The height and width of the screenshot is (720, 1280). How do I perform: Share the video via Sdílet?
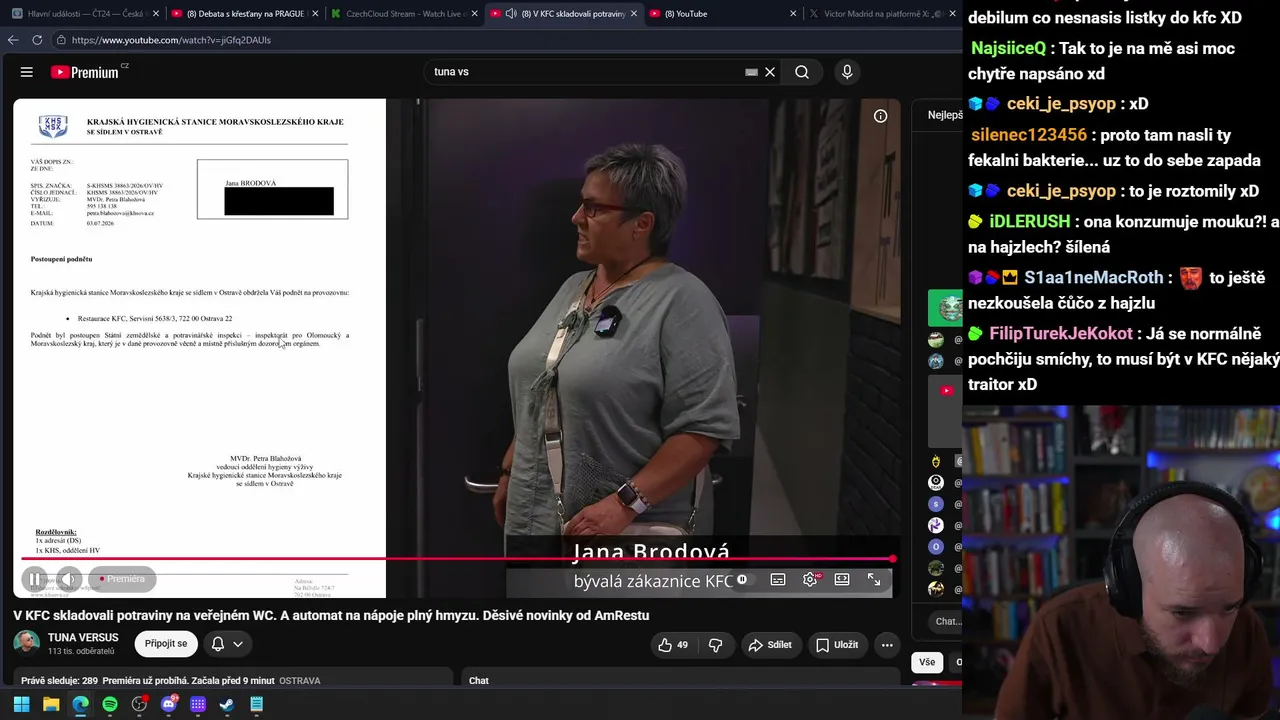(x=770, y=645)
